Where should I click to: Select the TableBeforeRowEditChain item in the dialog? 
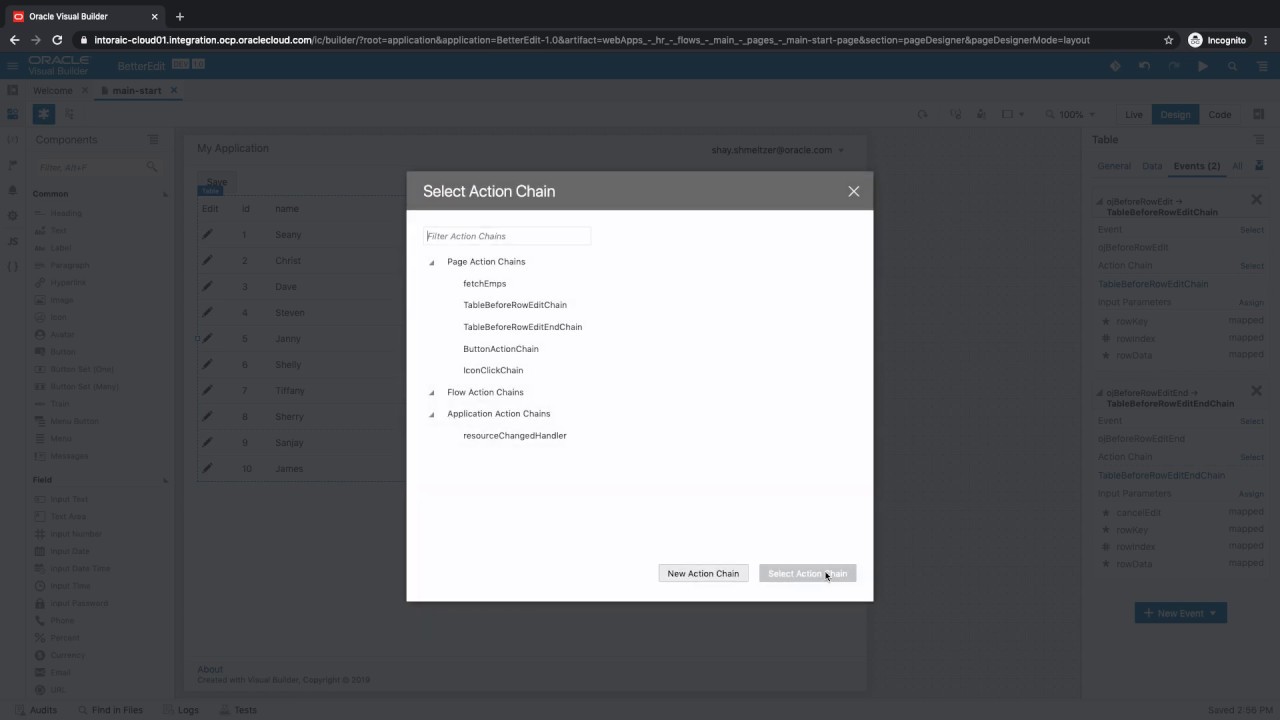point(515,305)
